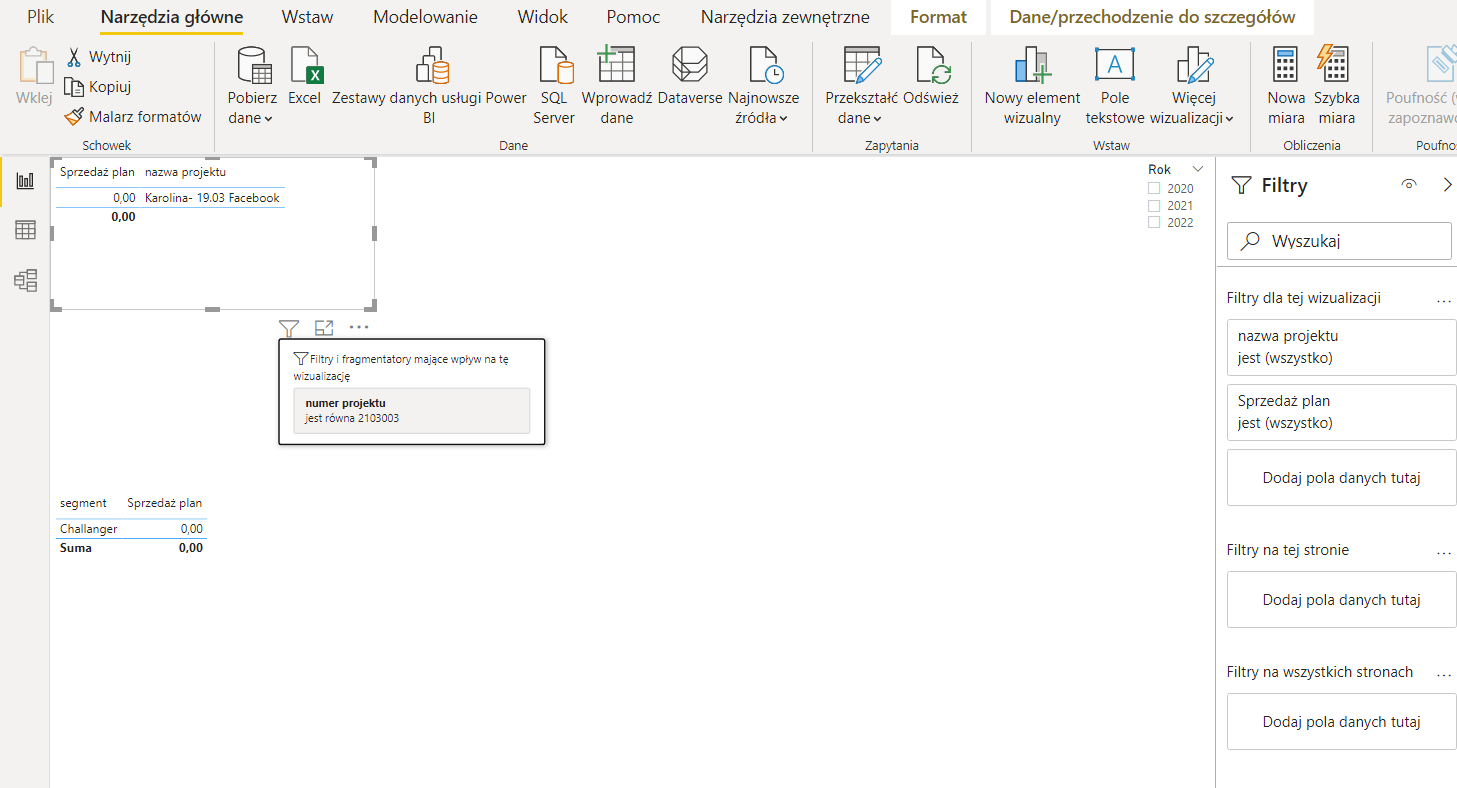Collapse the Filtry pane with the arrow
1457x788 pixels.
(x=1447, y=184)
